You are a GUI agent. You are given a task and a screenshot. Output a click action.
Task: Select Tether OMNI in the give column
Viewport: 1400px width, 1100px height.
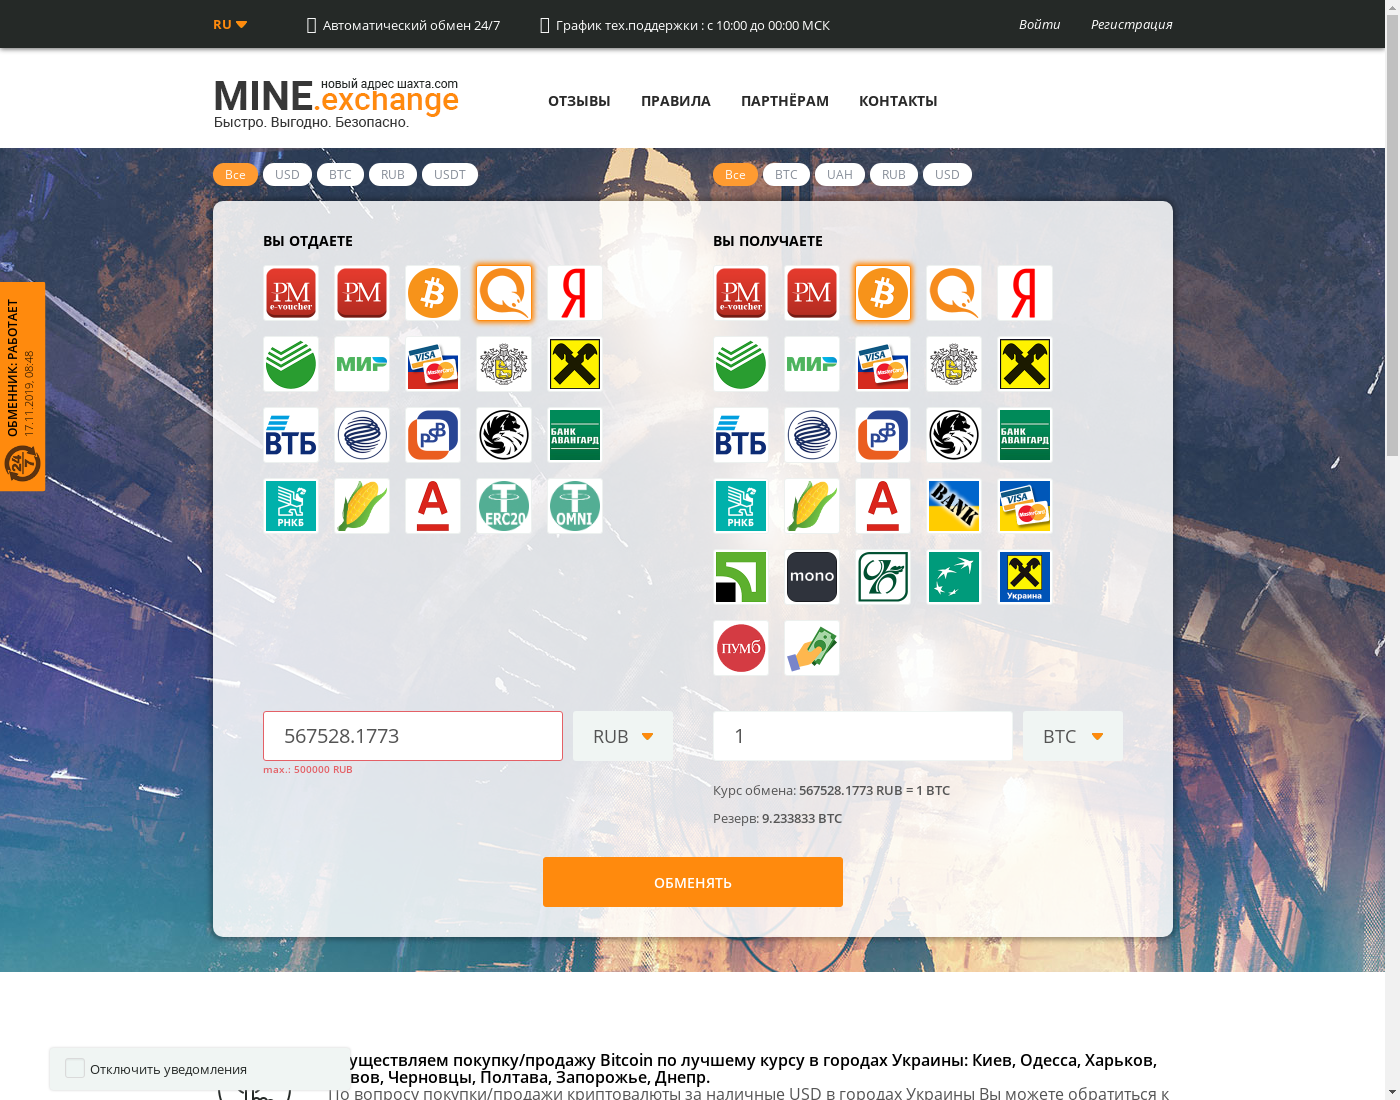pos(575,506)
